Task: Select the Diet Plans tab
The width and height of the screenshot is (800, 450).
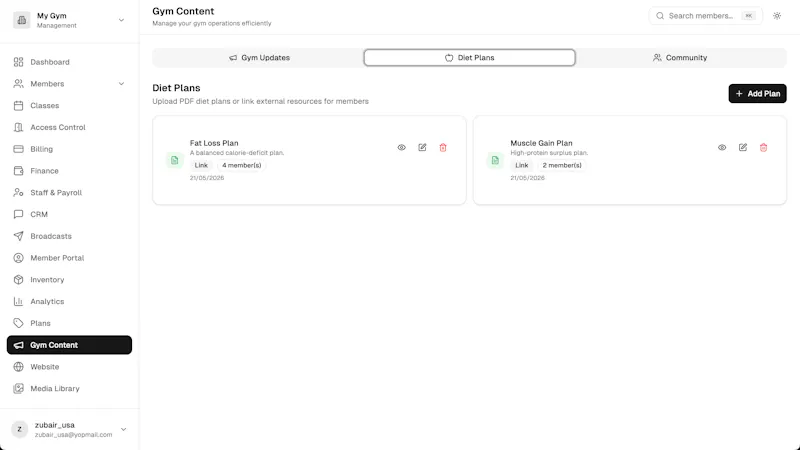Action: (469, 58)
